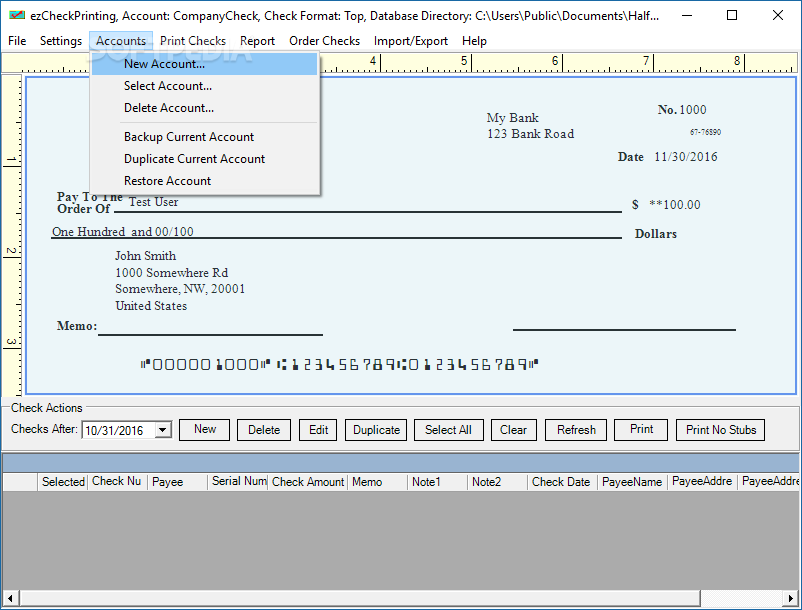This screenshot has width=802, height=610.
Task: Click the Check Nu column header
Action: [x=117, y=482]
